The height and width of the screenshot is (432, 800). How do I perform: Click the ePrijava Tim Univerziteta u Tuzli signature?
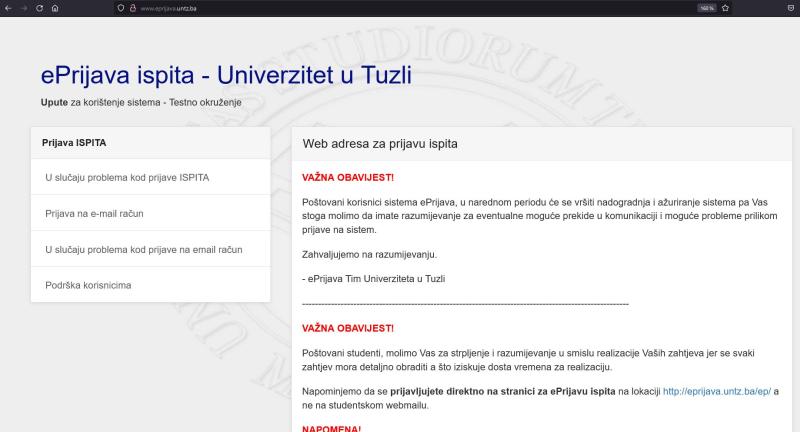(x=373, y=279)
